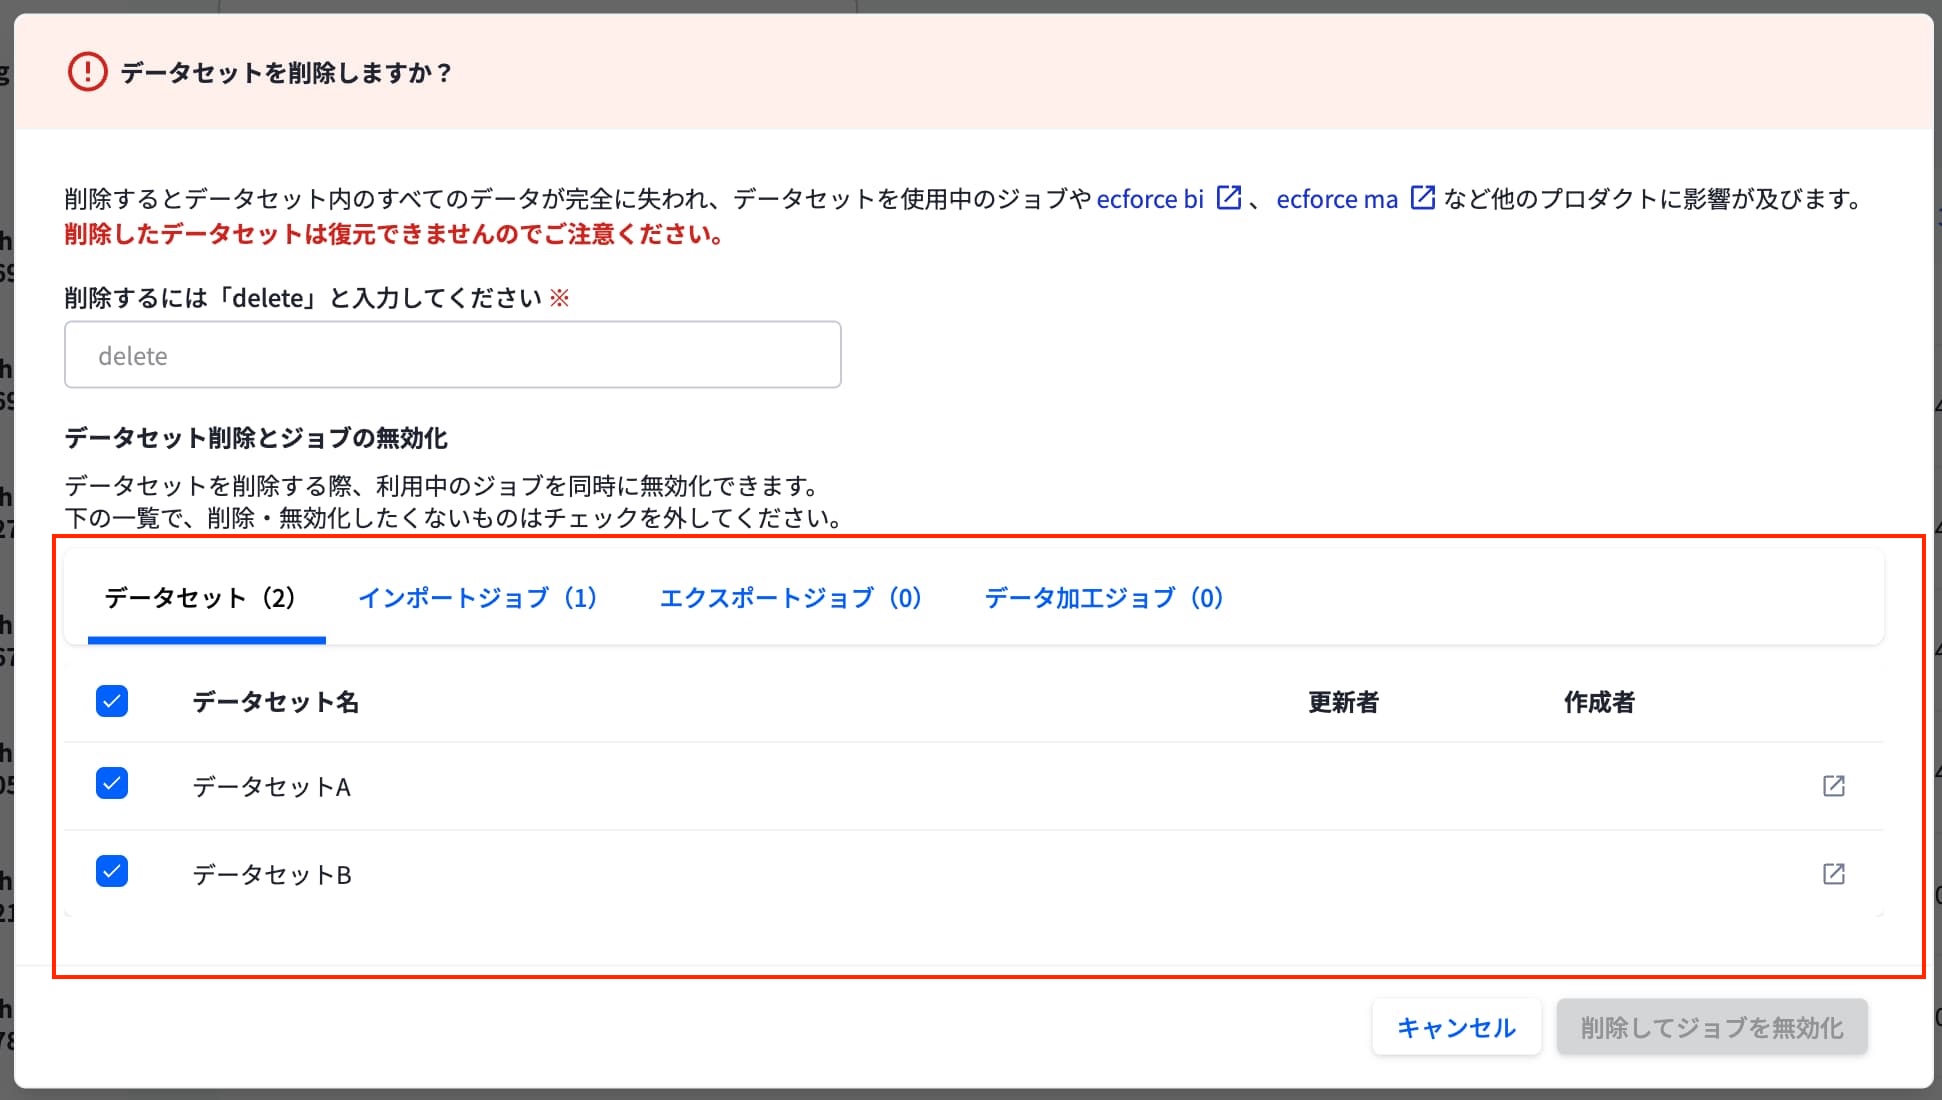
Task: Click 削除してジョブを無効化 button
Action: point(1712,1027)
